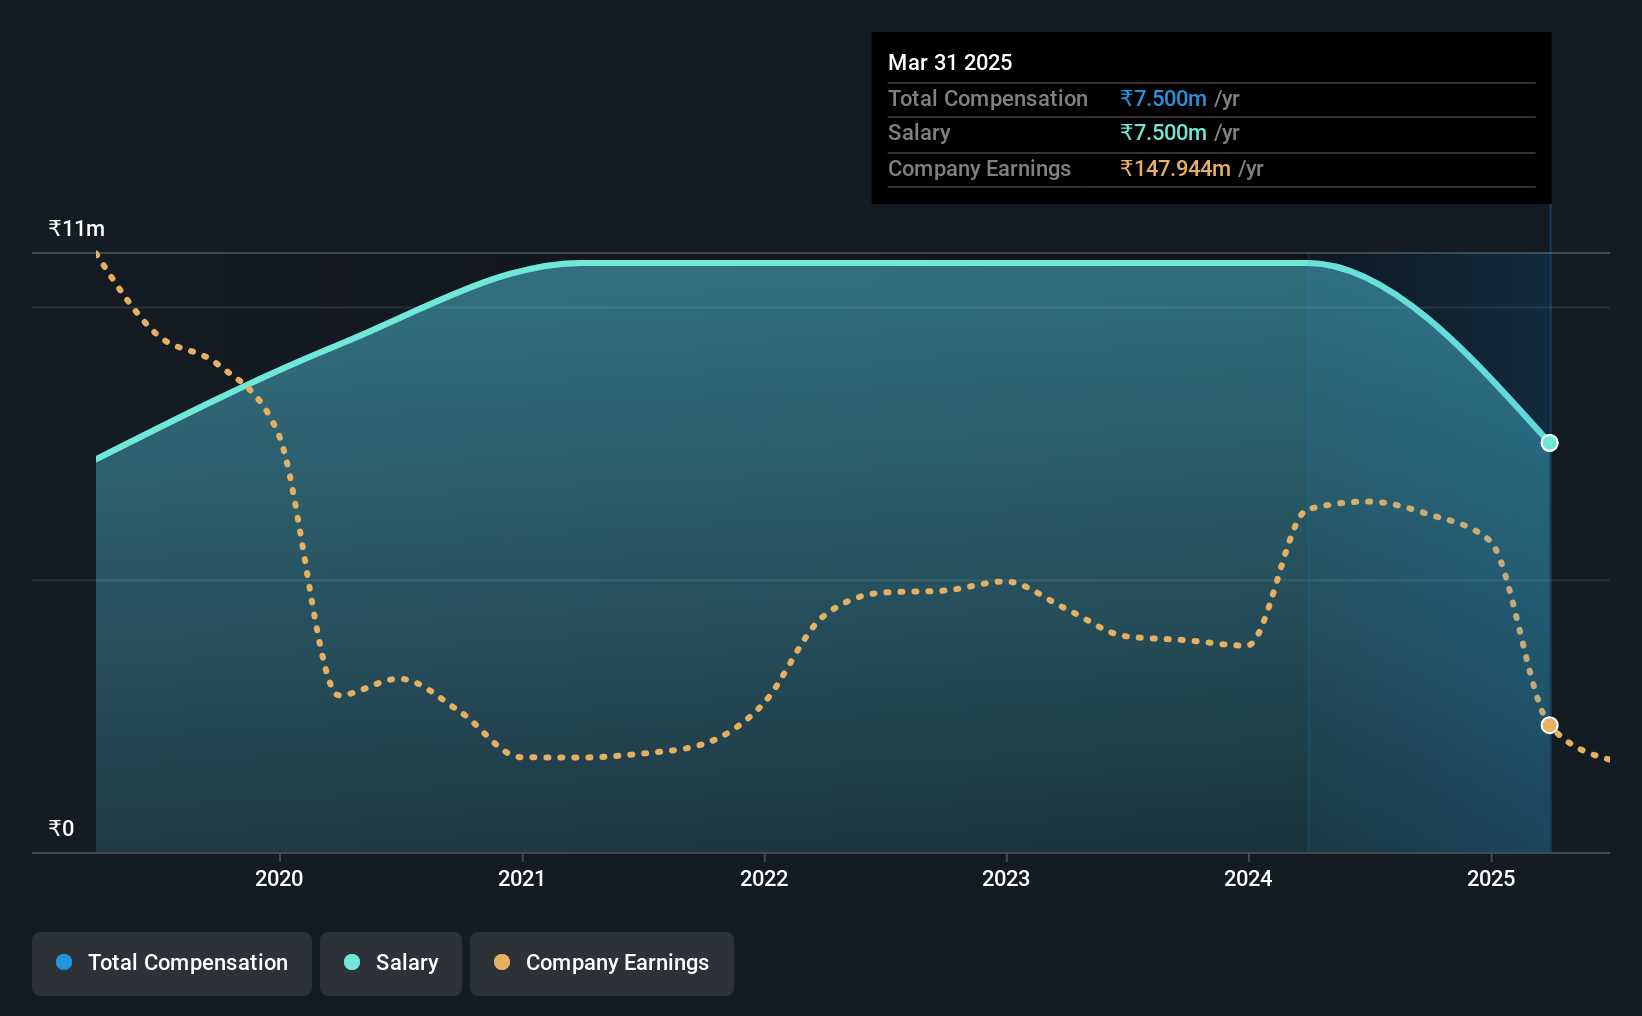Screen dimensions: 1642x1016
Task: Toggle the Total Compensation legend button
Action: click(x=172, y=963)
